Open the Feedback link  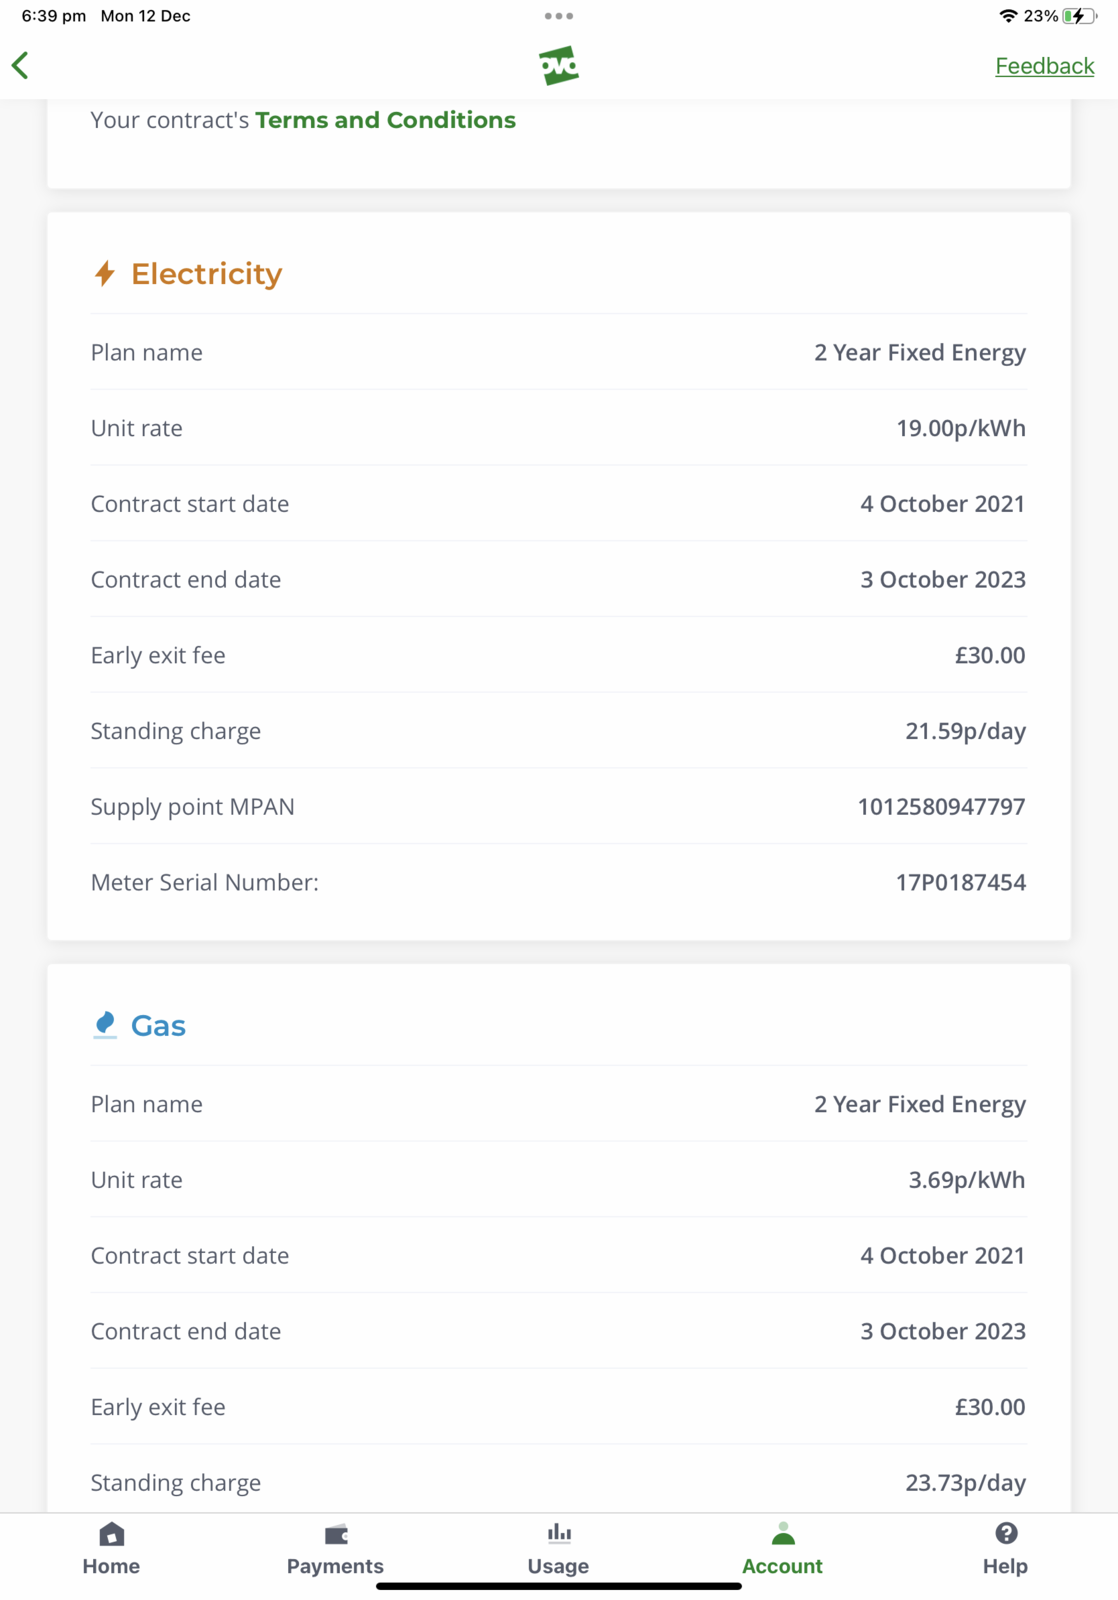(1044, 66)
